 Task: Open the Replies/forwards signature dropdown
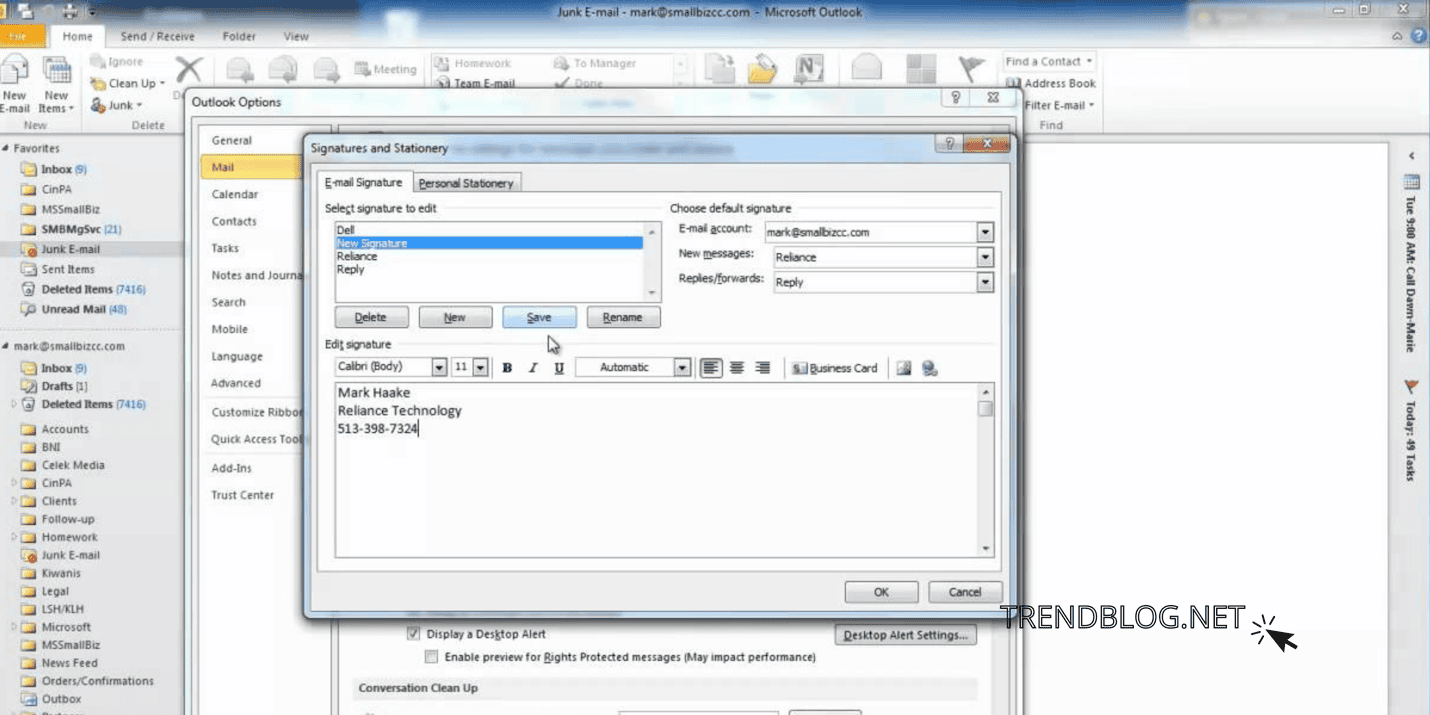[985, 282]
